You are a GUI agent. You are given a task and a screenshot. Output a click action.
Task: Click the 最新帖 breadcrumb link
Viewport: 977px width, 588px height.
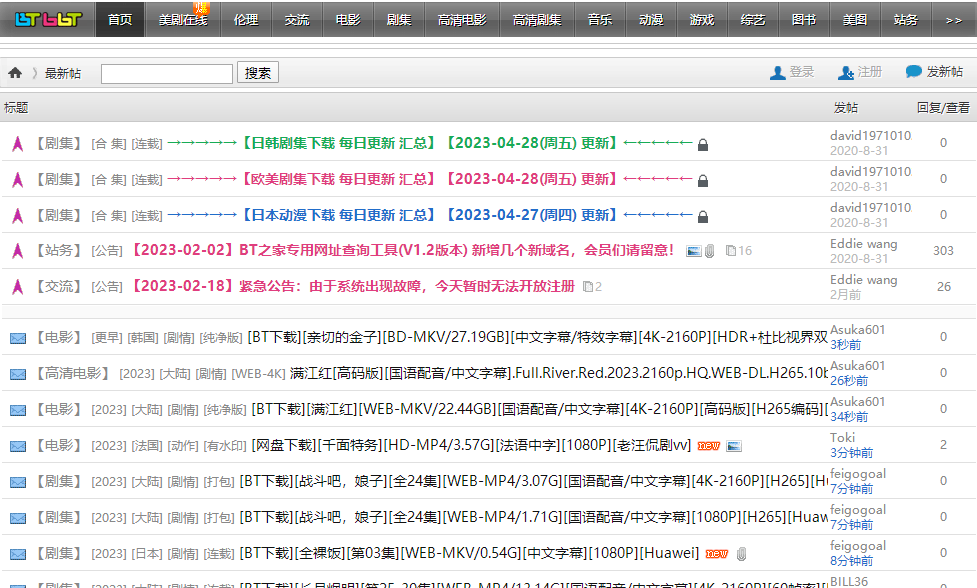[63, 74]
